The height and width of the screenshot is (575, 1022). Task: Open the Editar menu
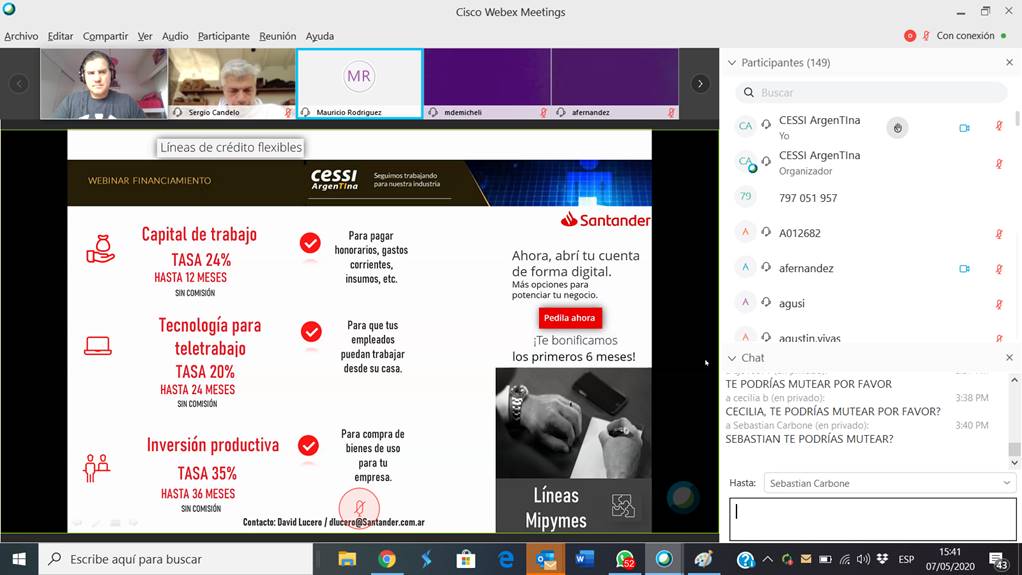point(60,36)
